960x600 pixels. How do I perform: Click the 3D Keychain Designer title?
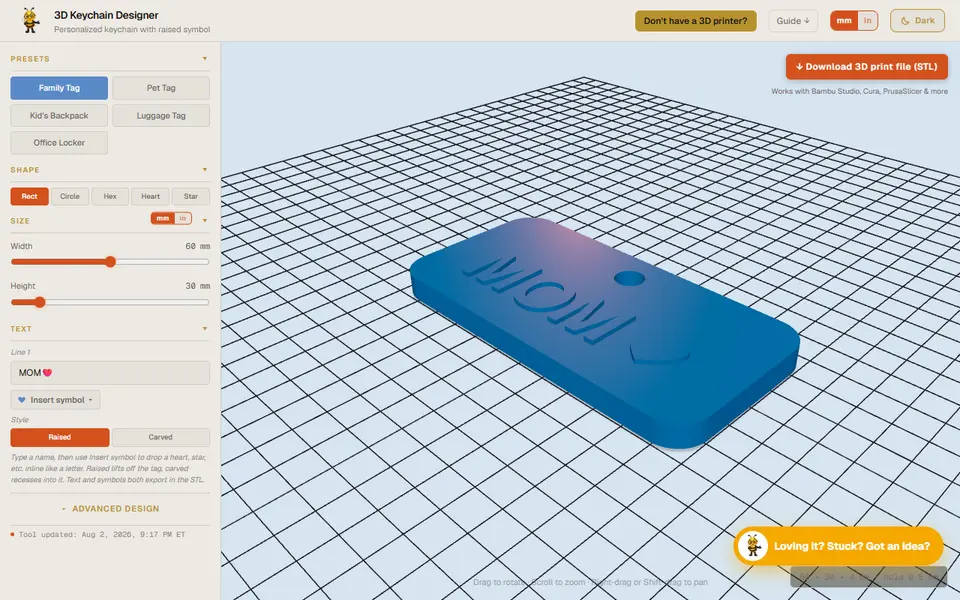[106, 15]
